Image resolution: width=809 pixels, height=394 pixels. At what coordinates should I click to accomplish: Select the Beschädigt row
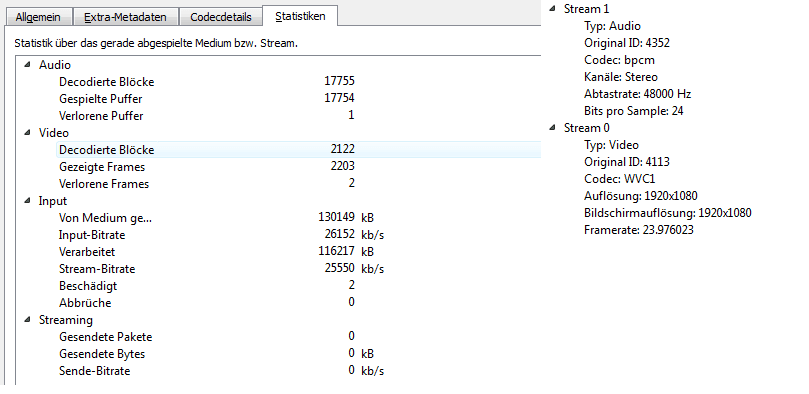tap(298, 286)
